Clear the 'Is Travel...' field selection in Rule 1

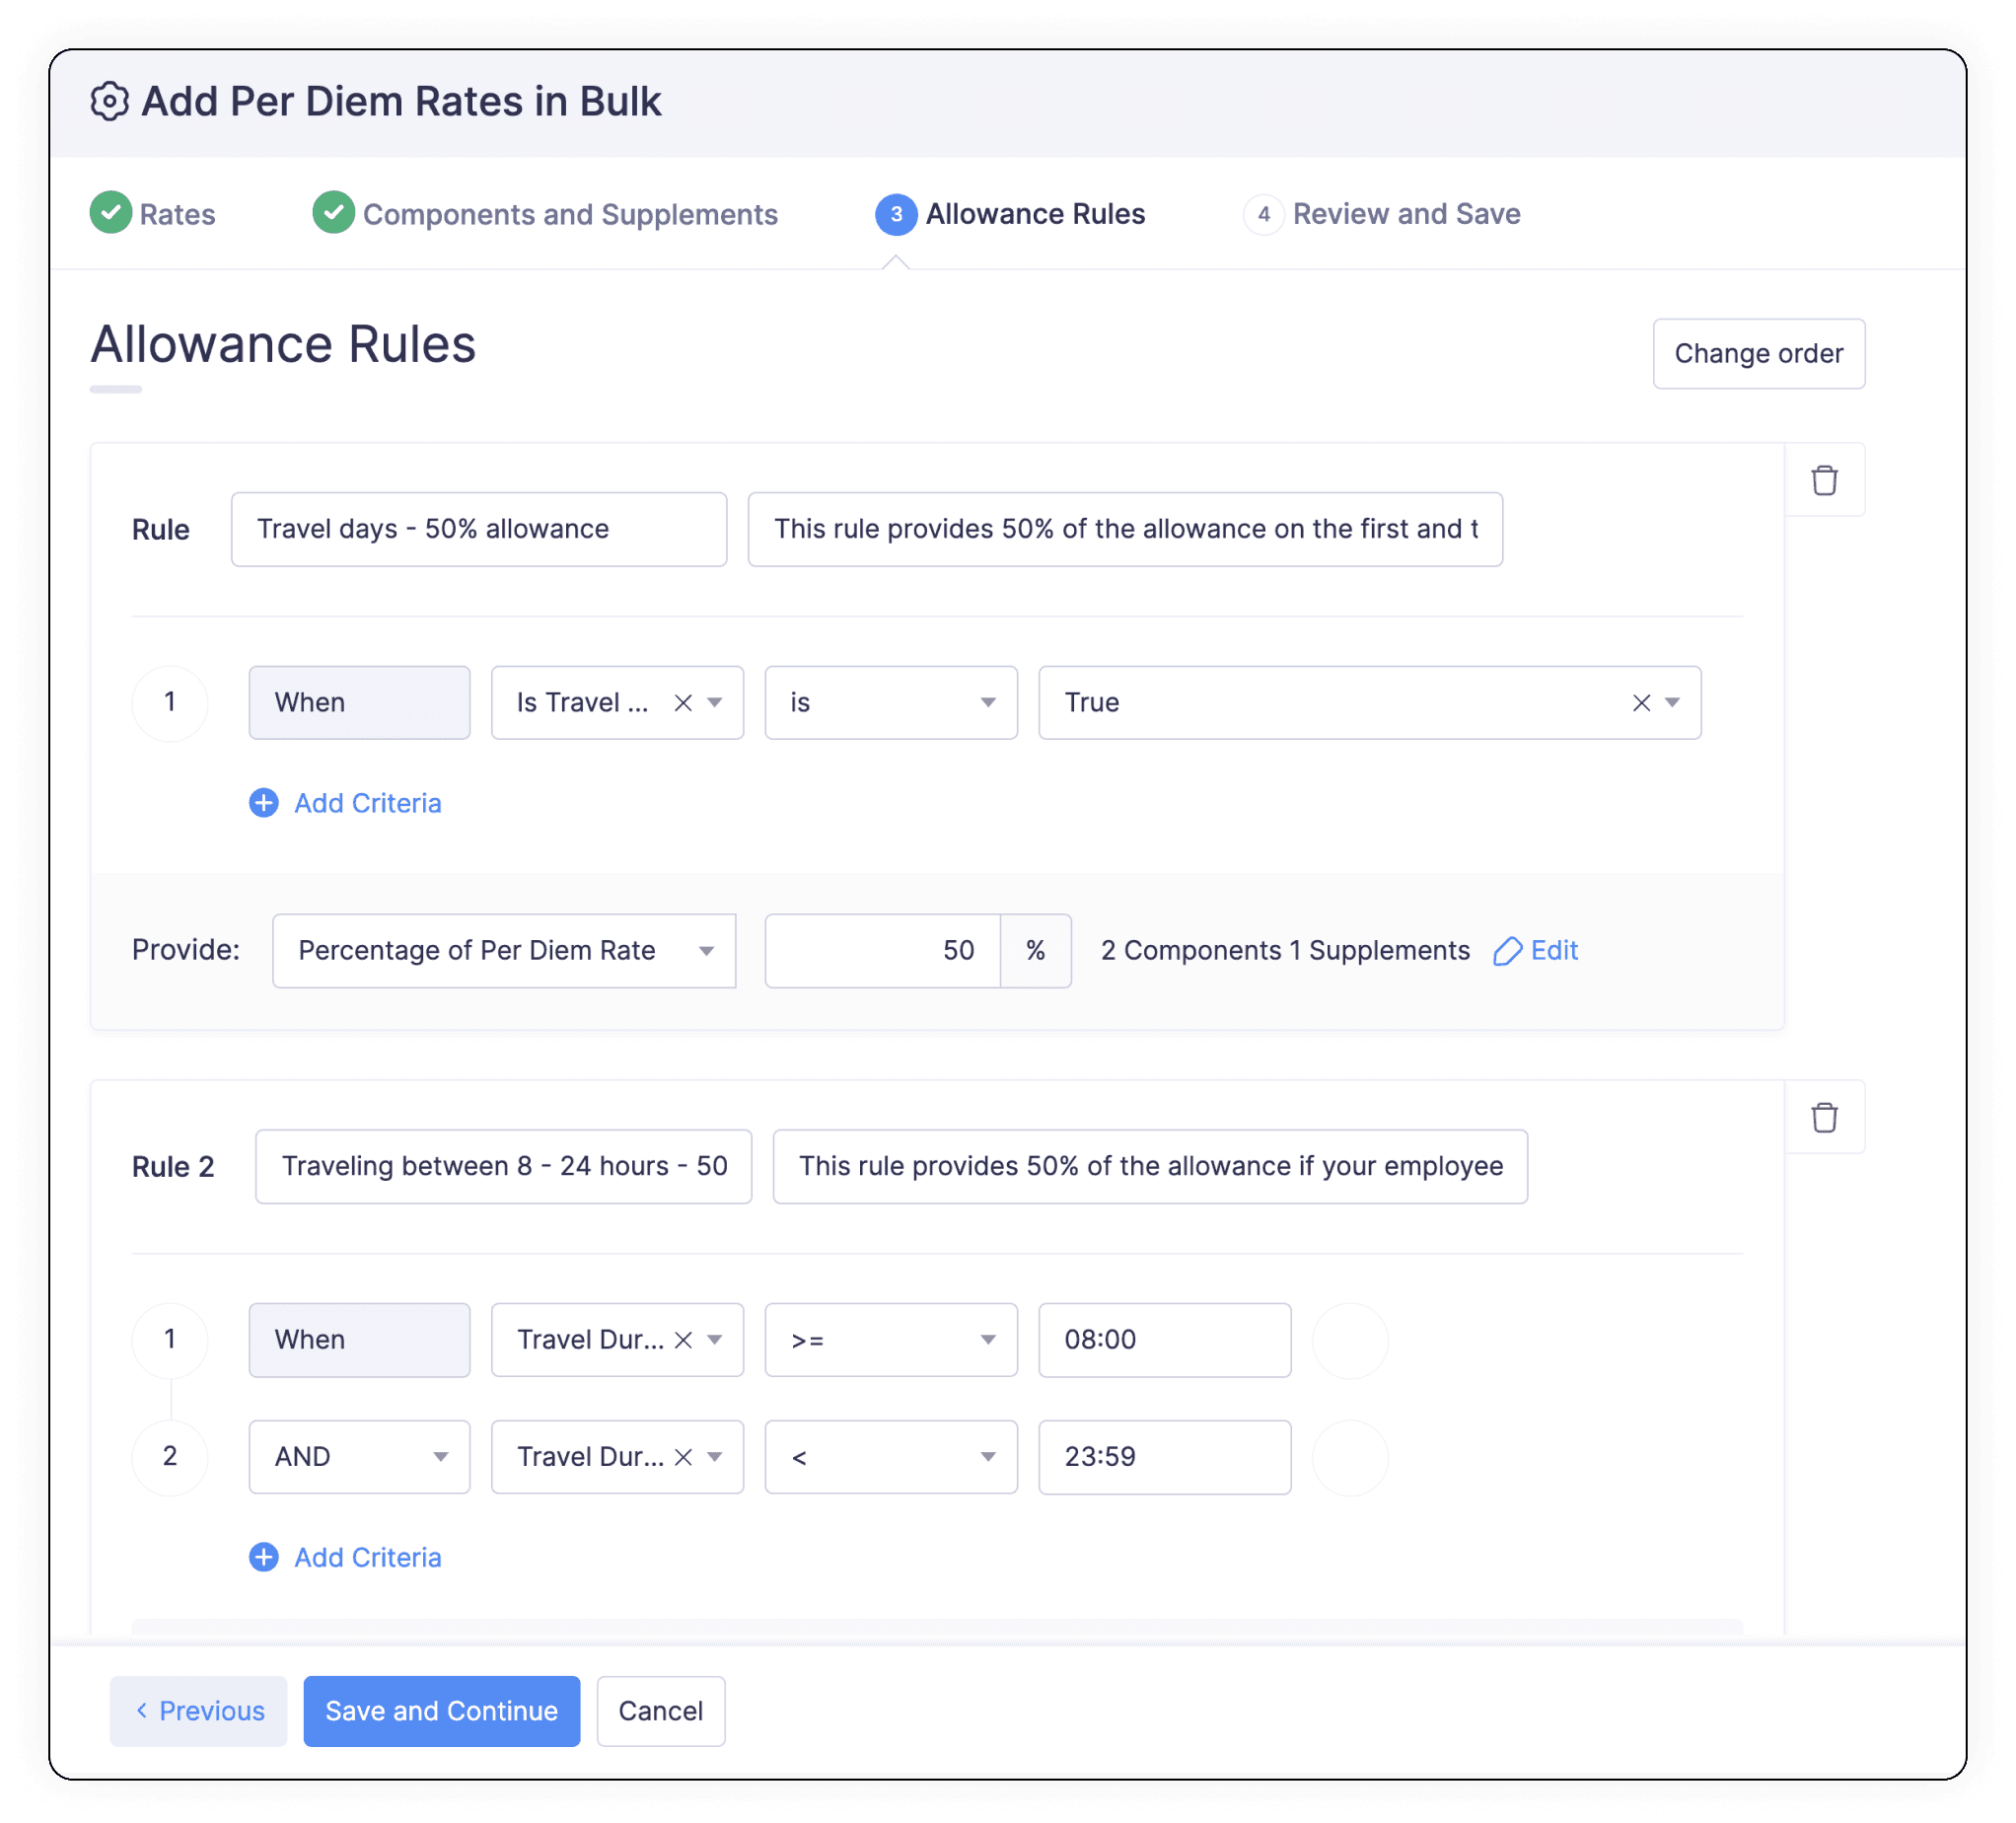683,703
